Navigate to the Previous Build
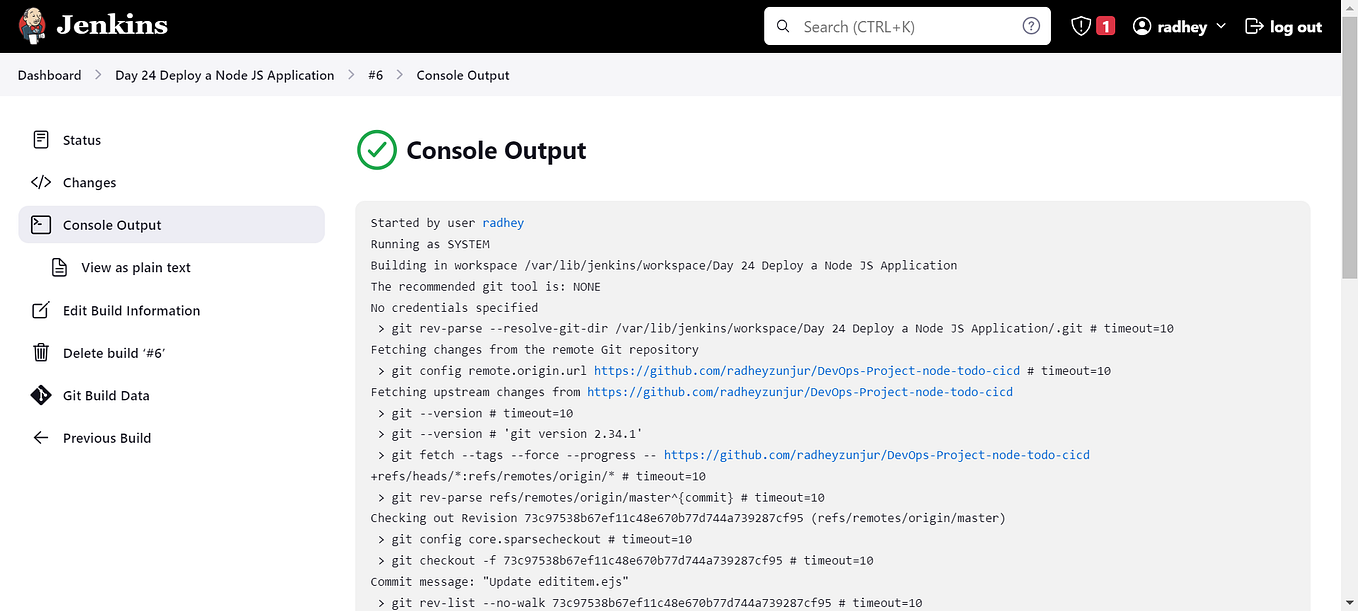 coord(106,438)
